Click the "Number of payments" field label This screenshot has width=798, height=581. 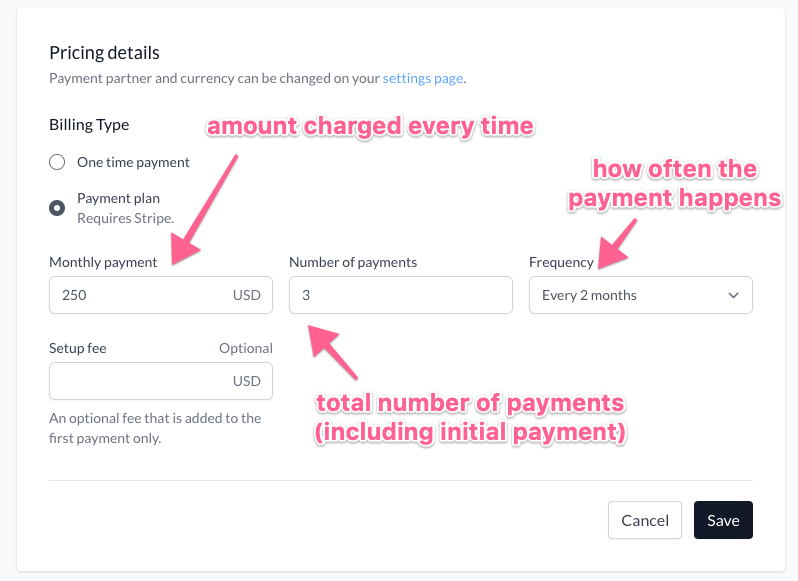pyautogui.click(x=353, y=262)
